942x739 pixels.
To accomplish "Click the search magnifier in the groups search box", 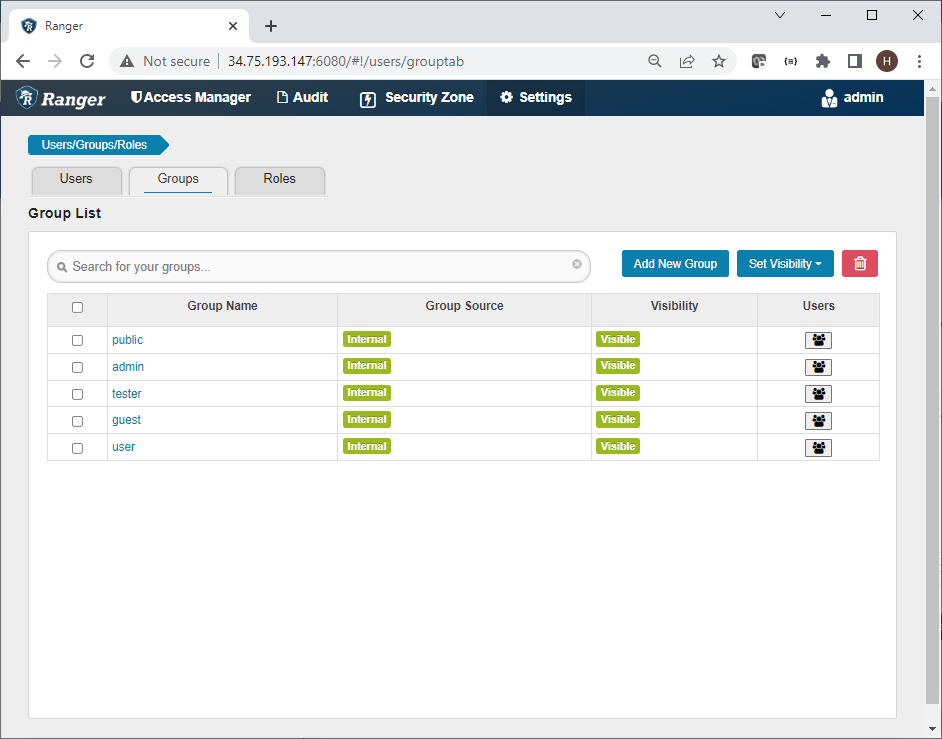I will point(62,266).
